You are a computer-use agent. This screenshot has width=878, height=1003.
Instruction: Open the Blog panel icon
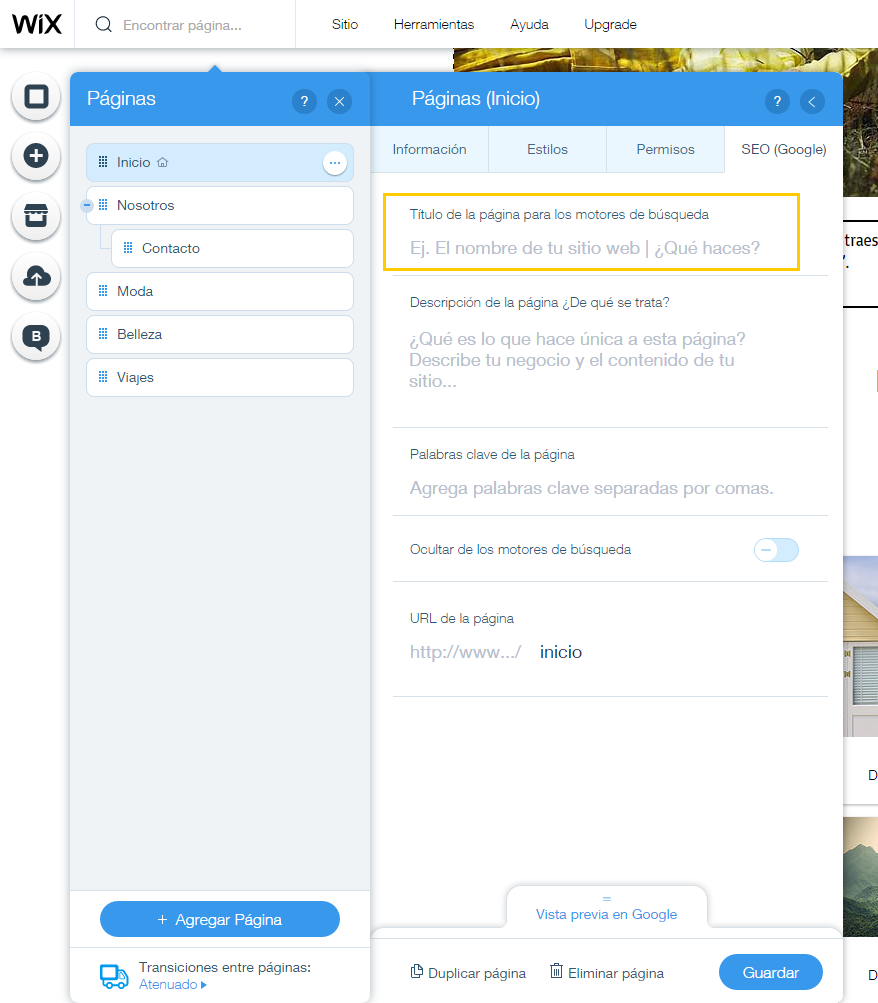pyautogui.click(x=35, y=337)
